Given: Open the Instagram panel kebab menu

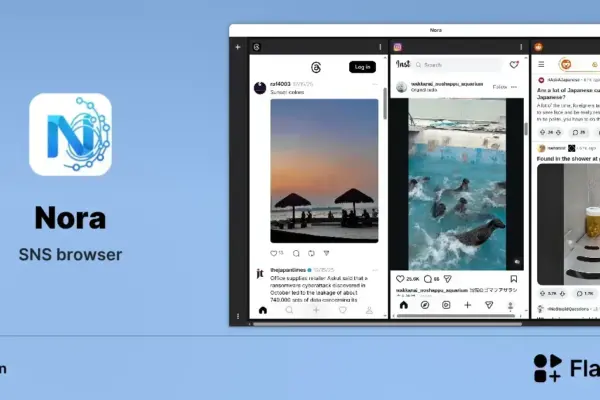Looking at the screenshot, I should (521, 47).
